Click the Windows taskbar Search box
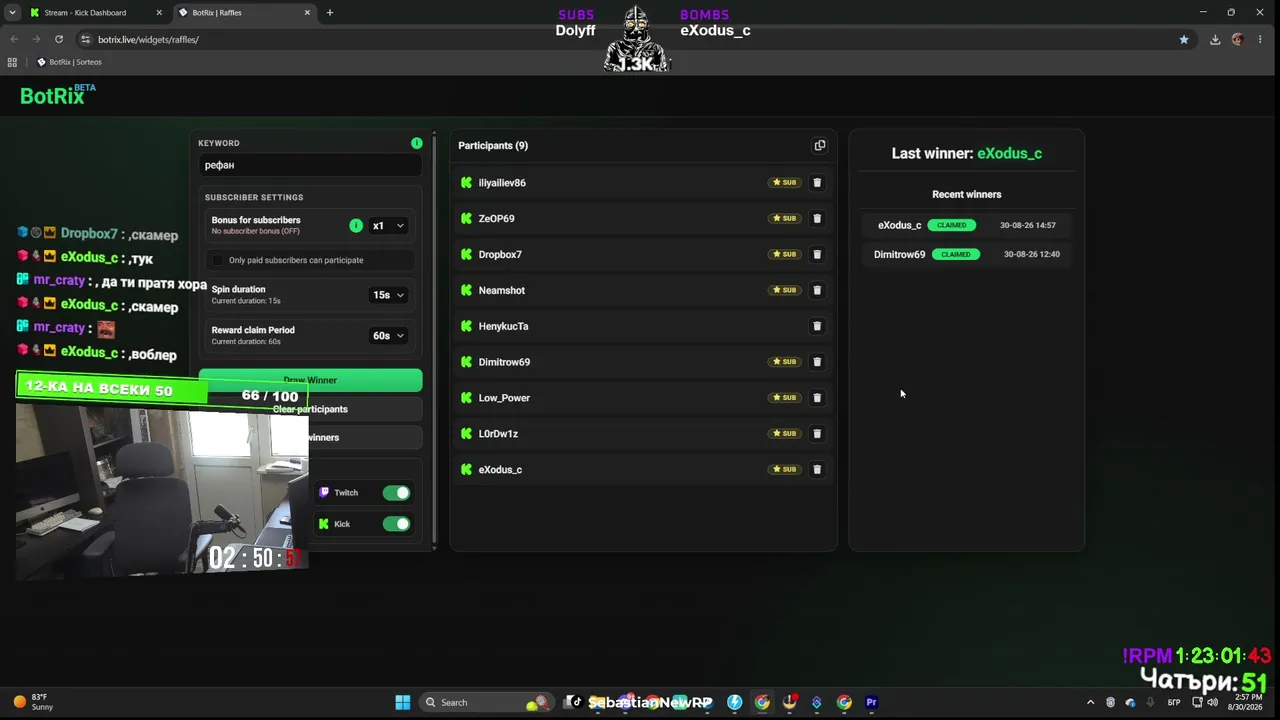Viewport: 1280px width, 720px height. (x=486, y=703)
